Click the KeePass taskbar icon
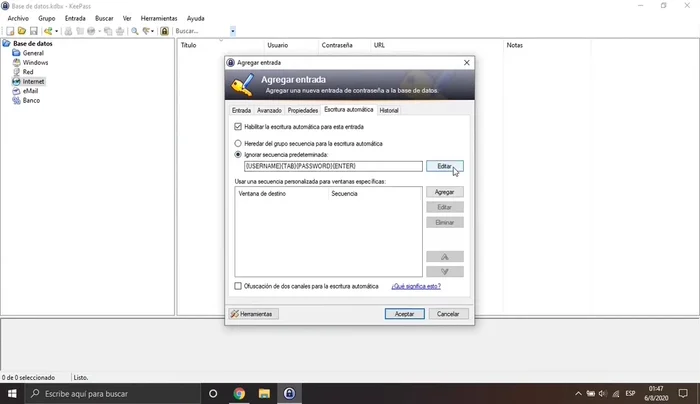Image resolution: width=700 pixels, height=404 pixels. point(289,394)
